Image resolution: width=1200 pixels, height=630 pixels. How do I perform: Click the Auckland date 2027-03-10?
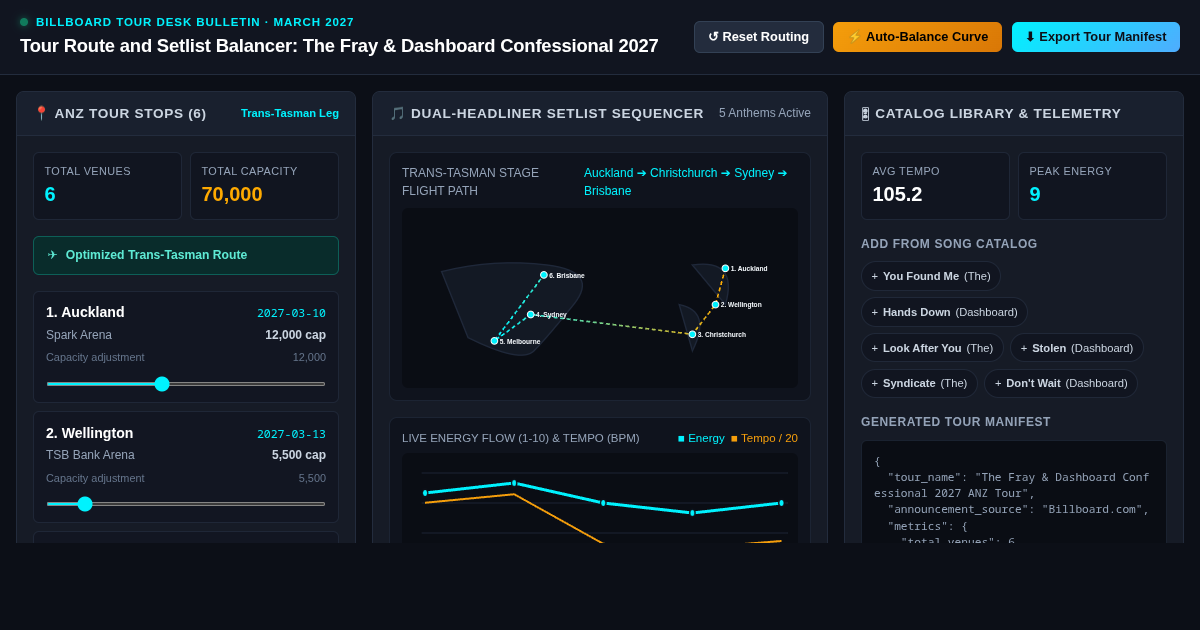tap(291, 313)
